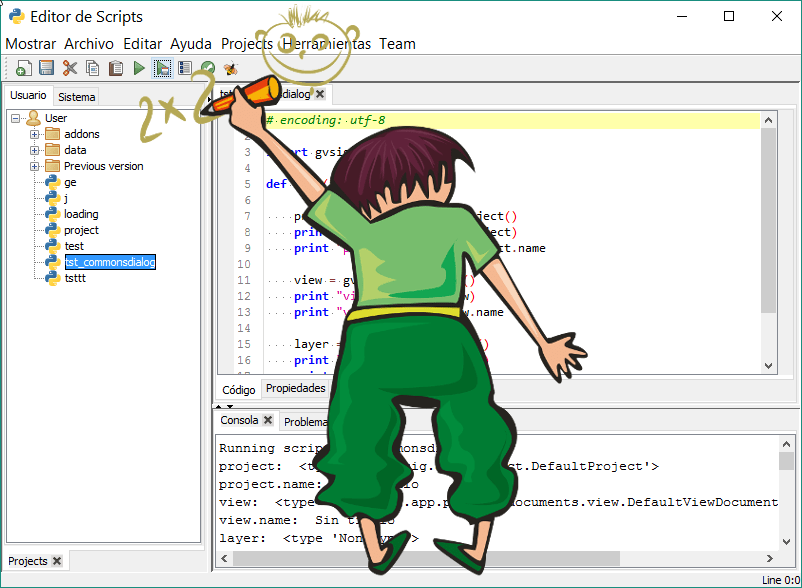Click the Cut scissors icon
Screen dimensions: 802x588
(x=70, y=68)
